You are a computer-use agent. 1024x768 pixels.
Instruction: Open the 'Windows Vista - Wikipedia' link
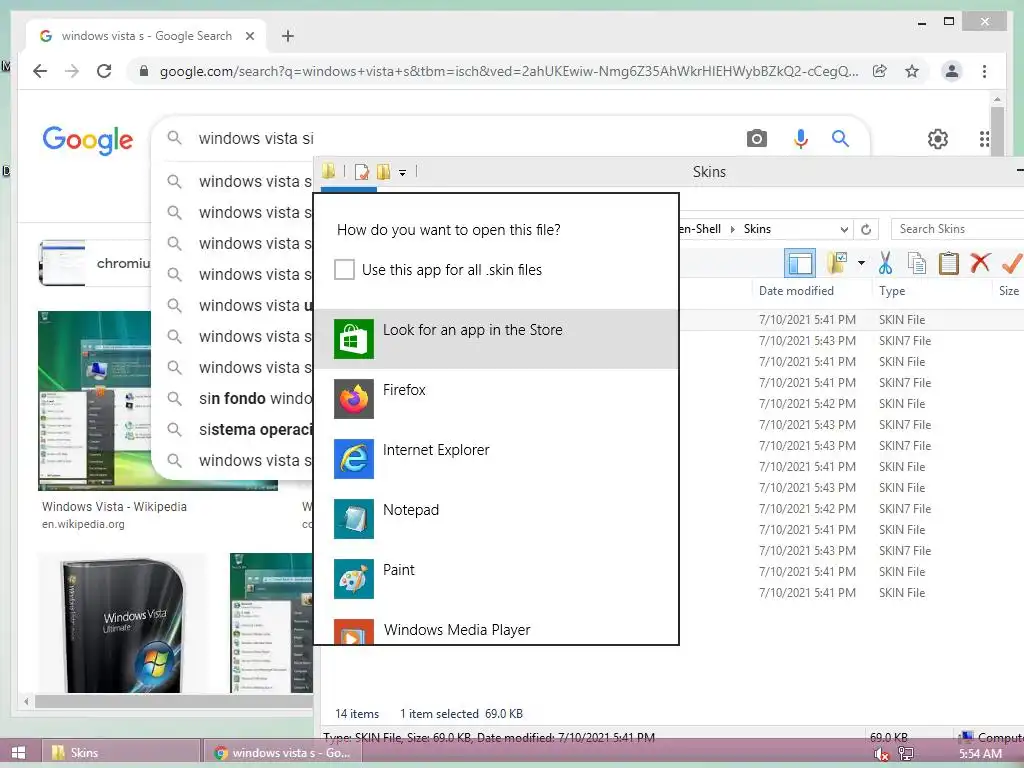point(114,506)
